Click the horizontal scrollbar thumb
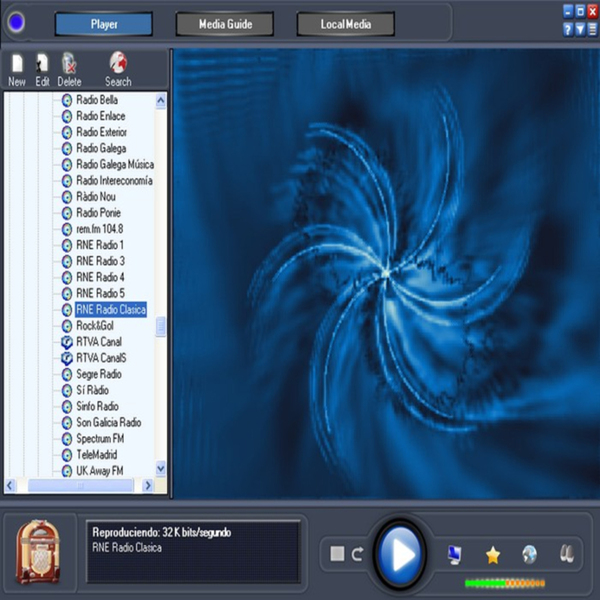Image resolution: width=600 pixels, height=600 pixels. (81, 485)
